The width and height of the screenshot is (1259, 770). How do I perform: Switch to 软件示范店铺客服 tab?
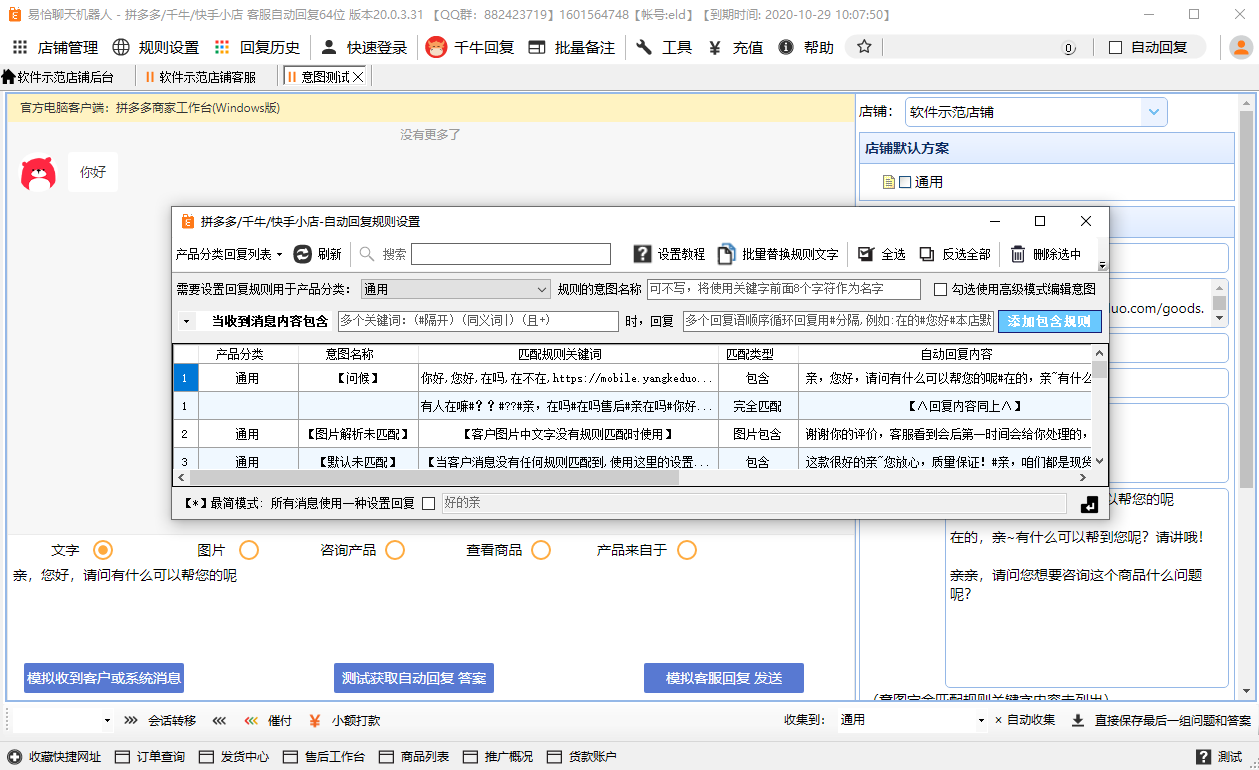click(200, 77)
